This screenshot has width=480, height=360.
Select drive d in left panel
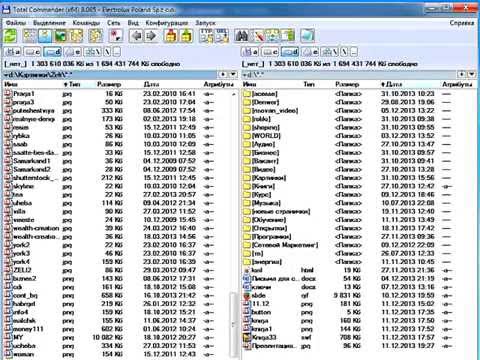[x=53, y=52]
